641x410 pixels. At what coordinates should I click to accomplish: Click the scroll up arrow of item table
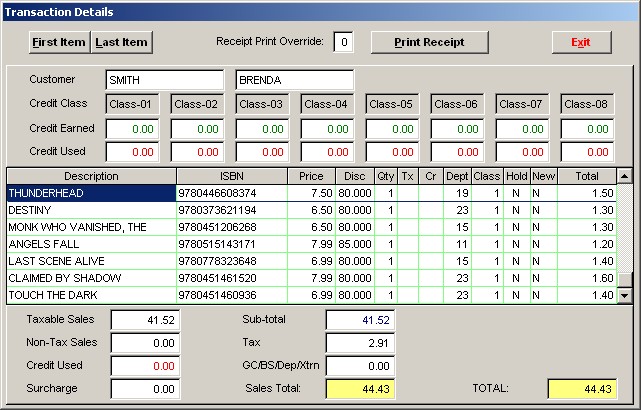pyautogui.click(x=624, y=176)
